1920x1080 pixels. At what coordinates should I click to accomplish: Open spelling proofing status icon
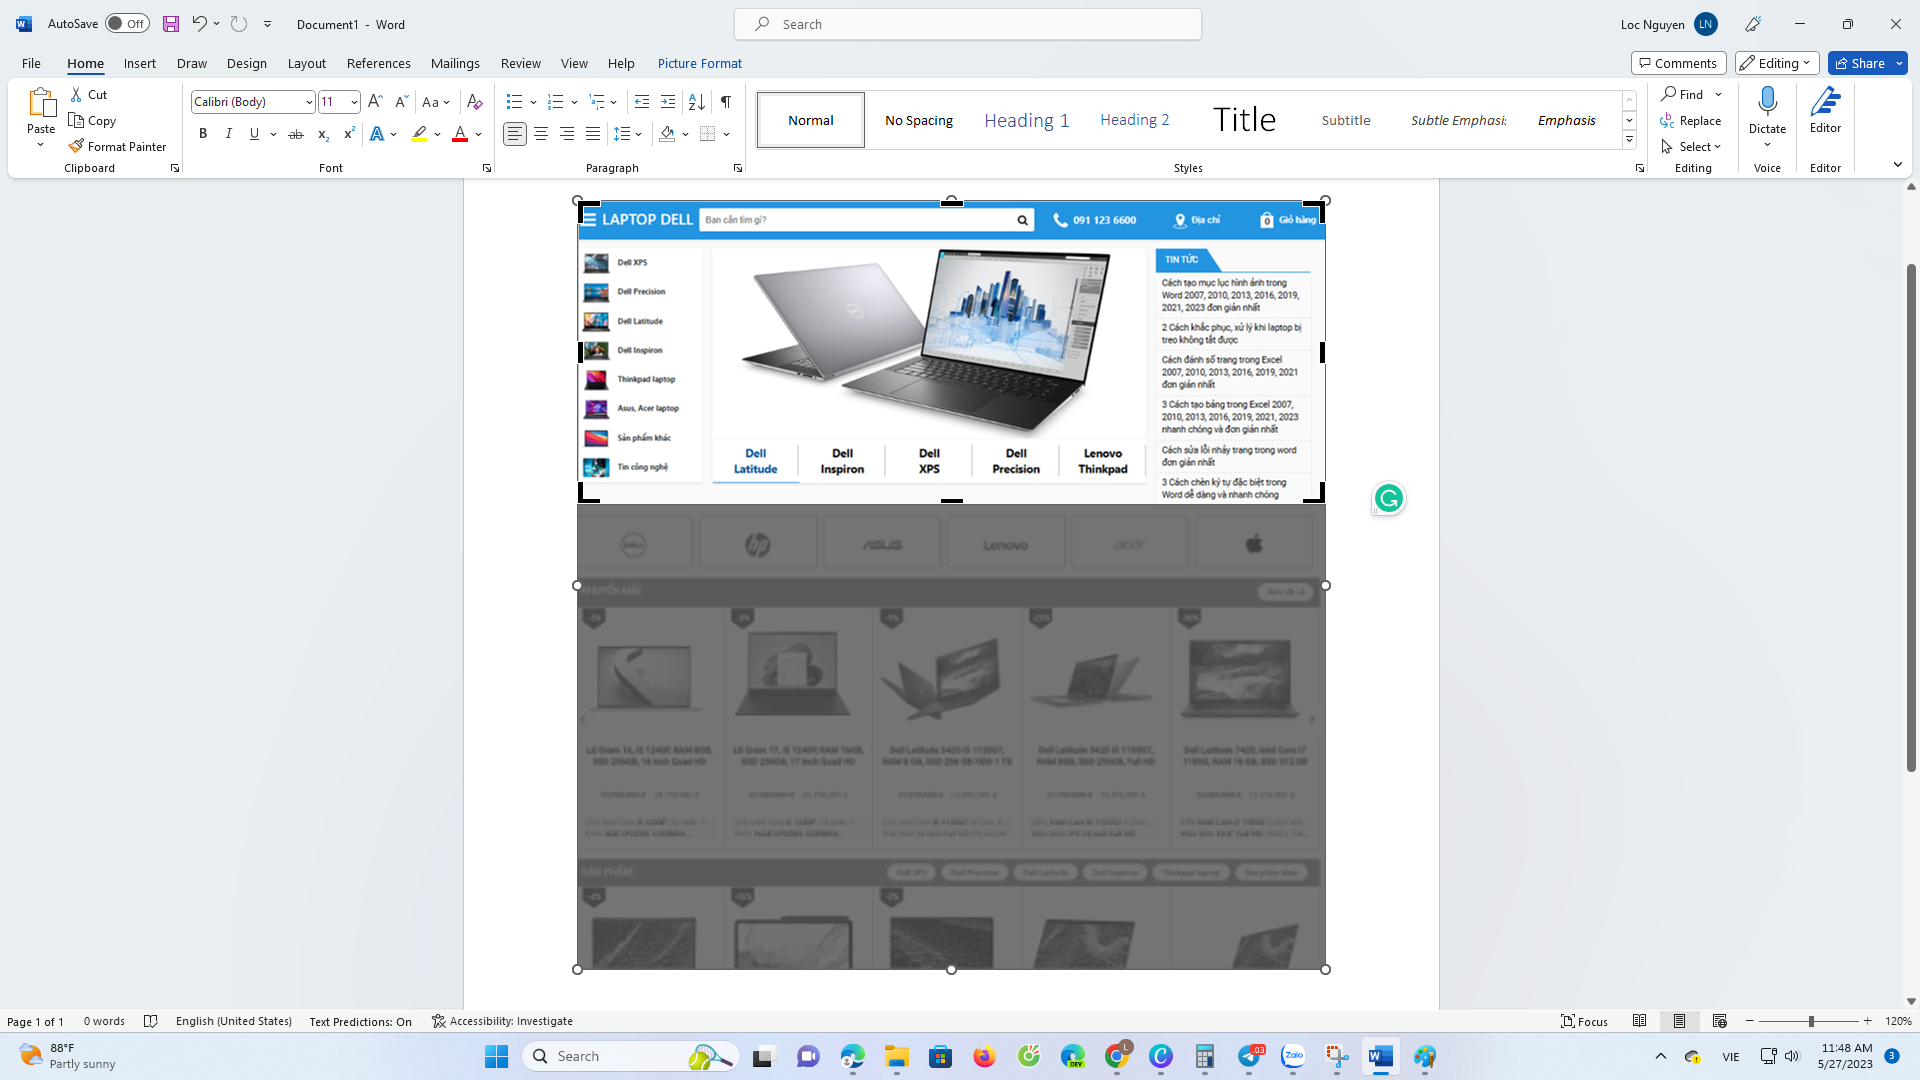tap(151, 1021)
